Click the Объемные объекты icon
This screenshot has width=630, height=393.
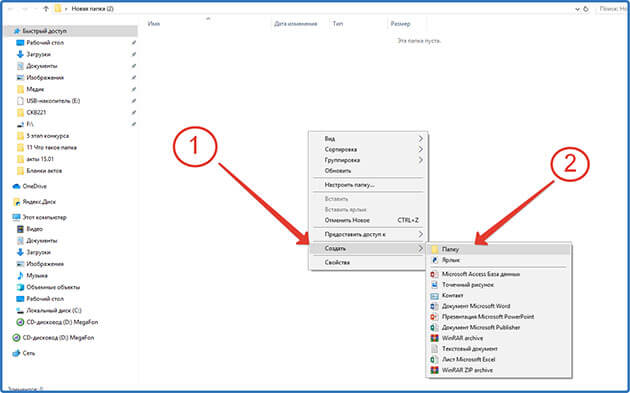point(20,287)
